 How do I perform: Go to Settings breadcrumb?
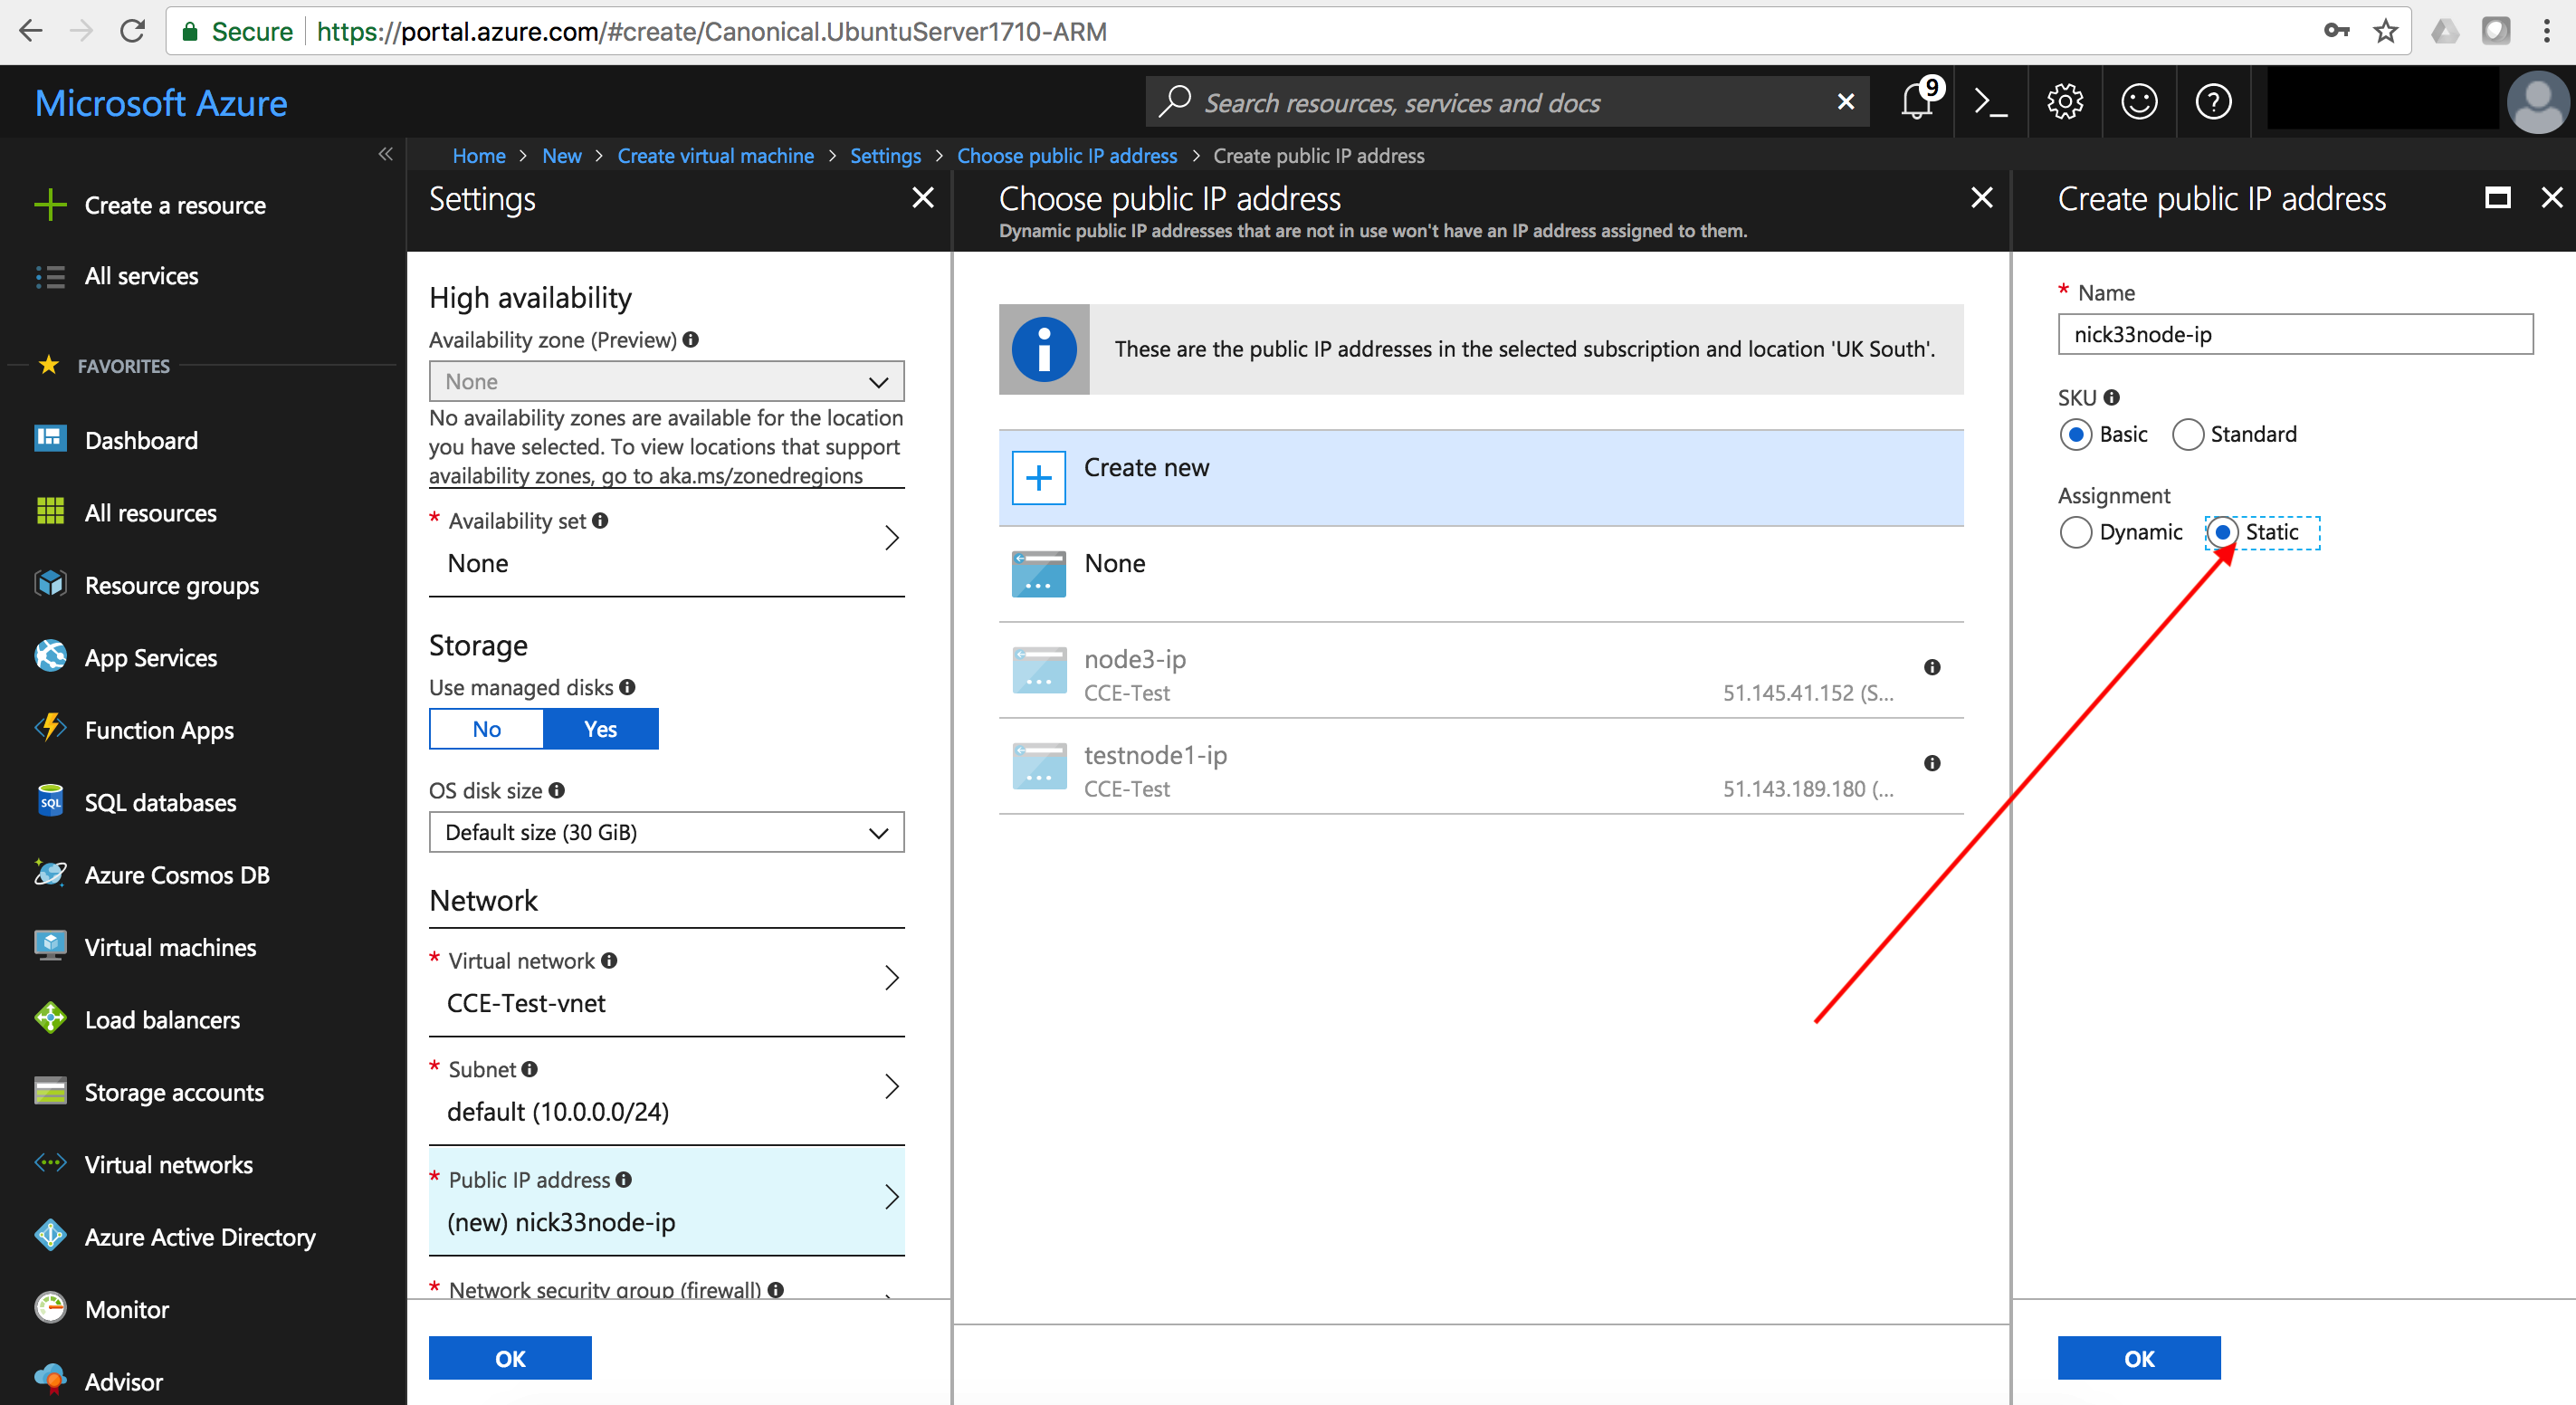tap(885, 156)
